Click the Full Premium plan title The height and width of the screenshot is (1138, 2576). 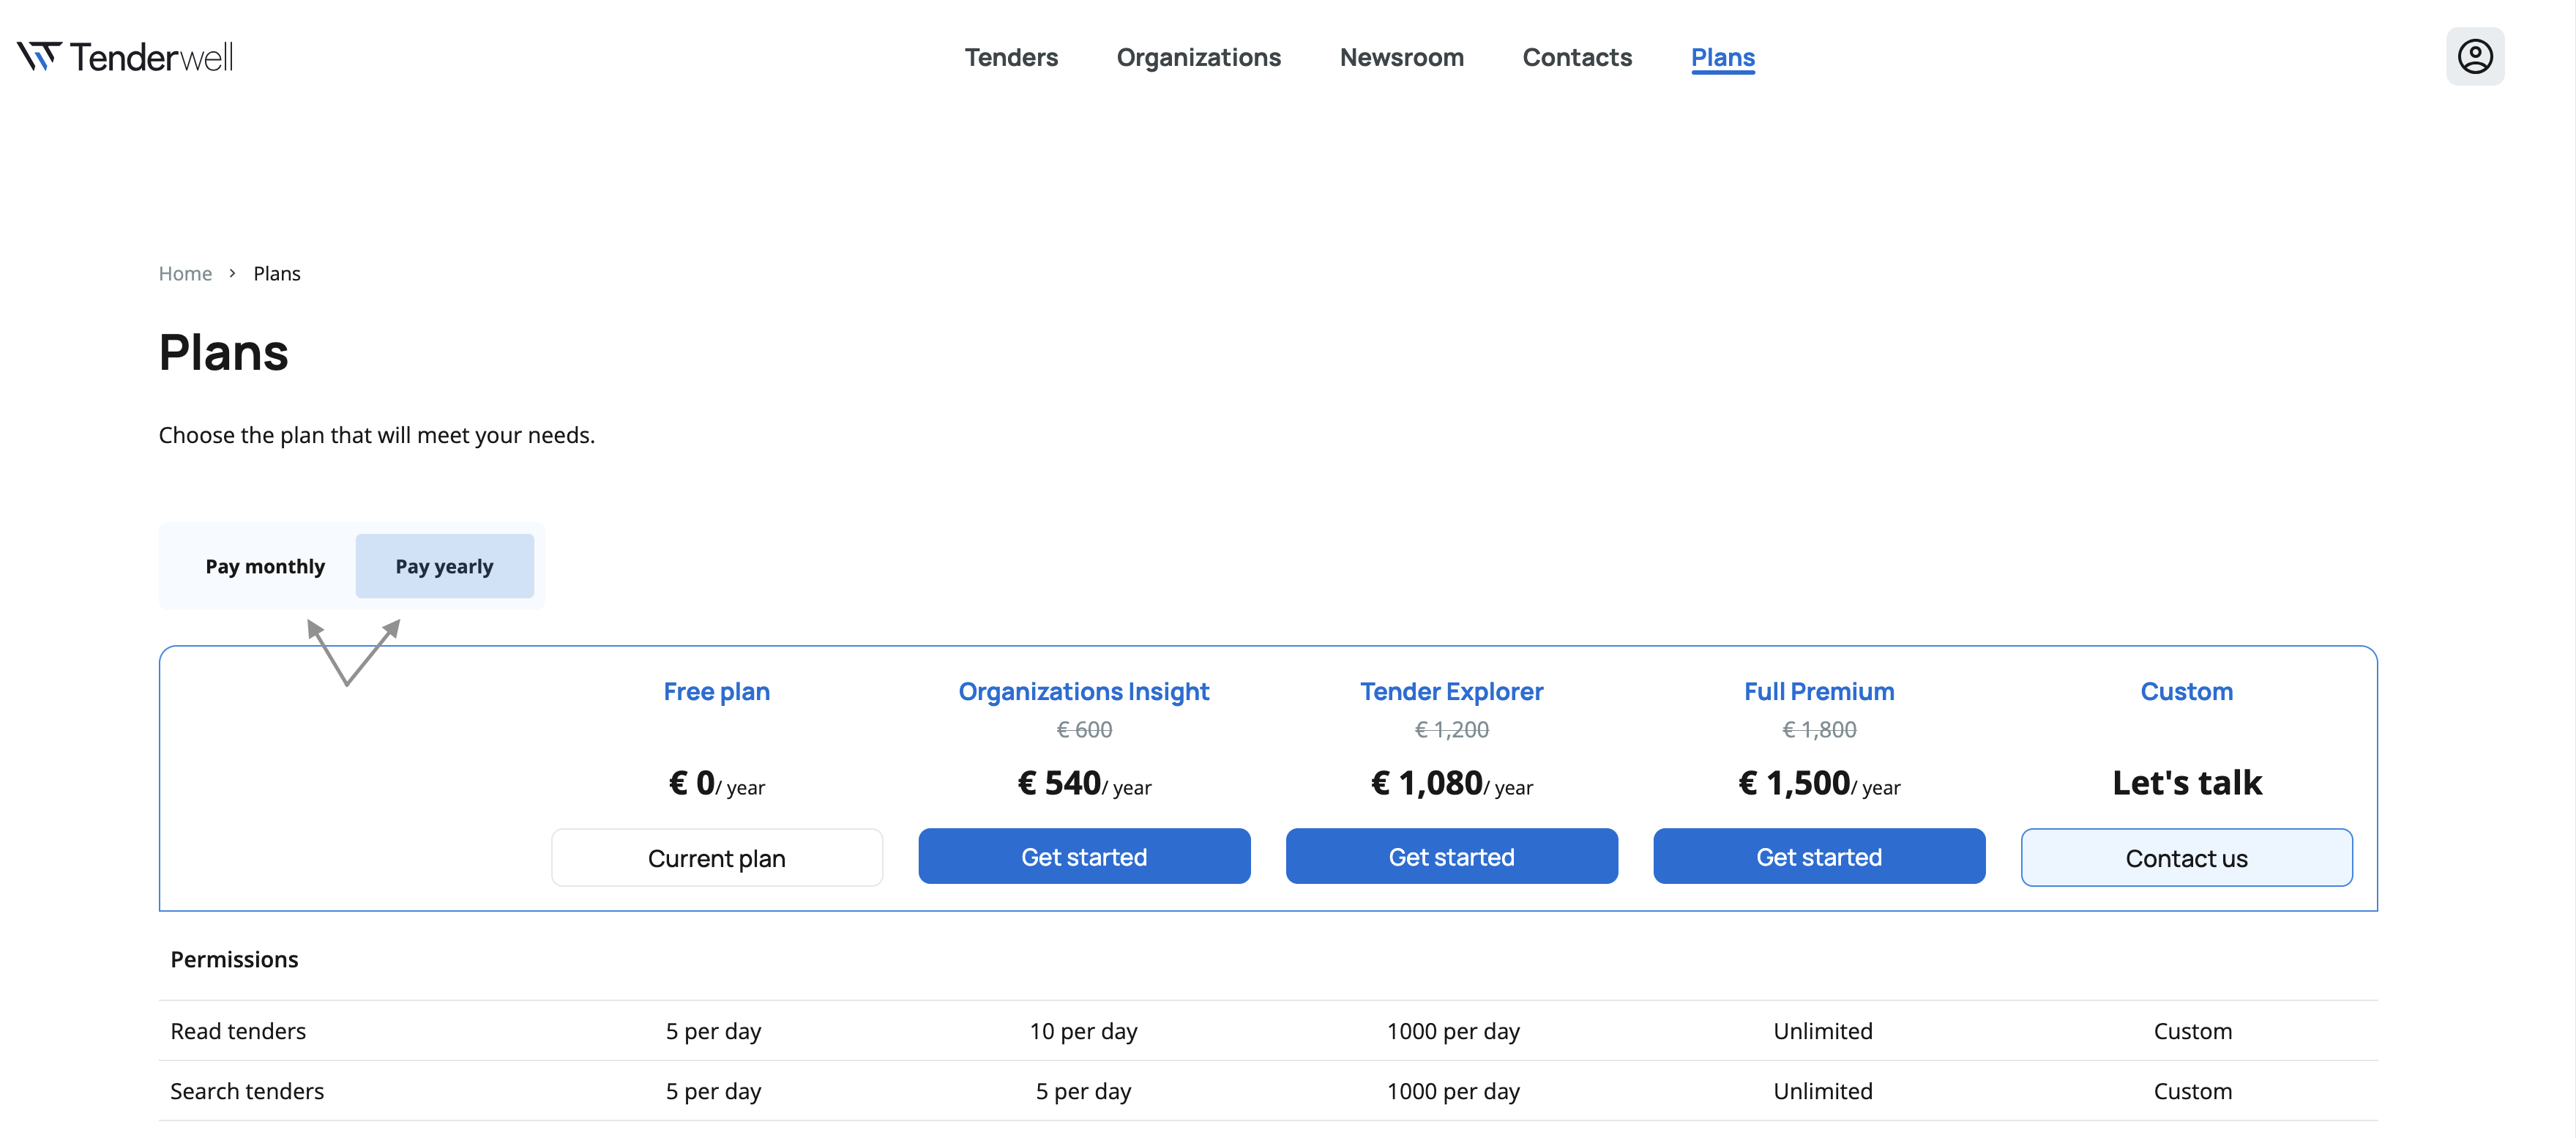coord(1818,691)
